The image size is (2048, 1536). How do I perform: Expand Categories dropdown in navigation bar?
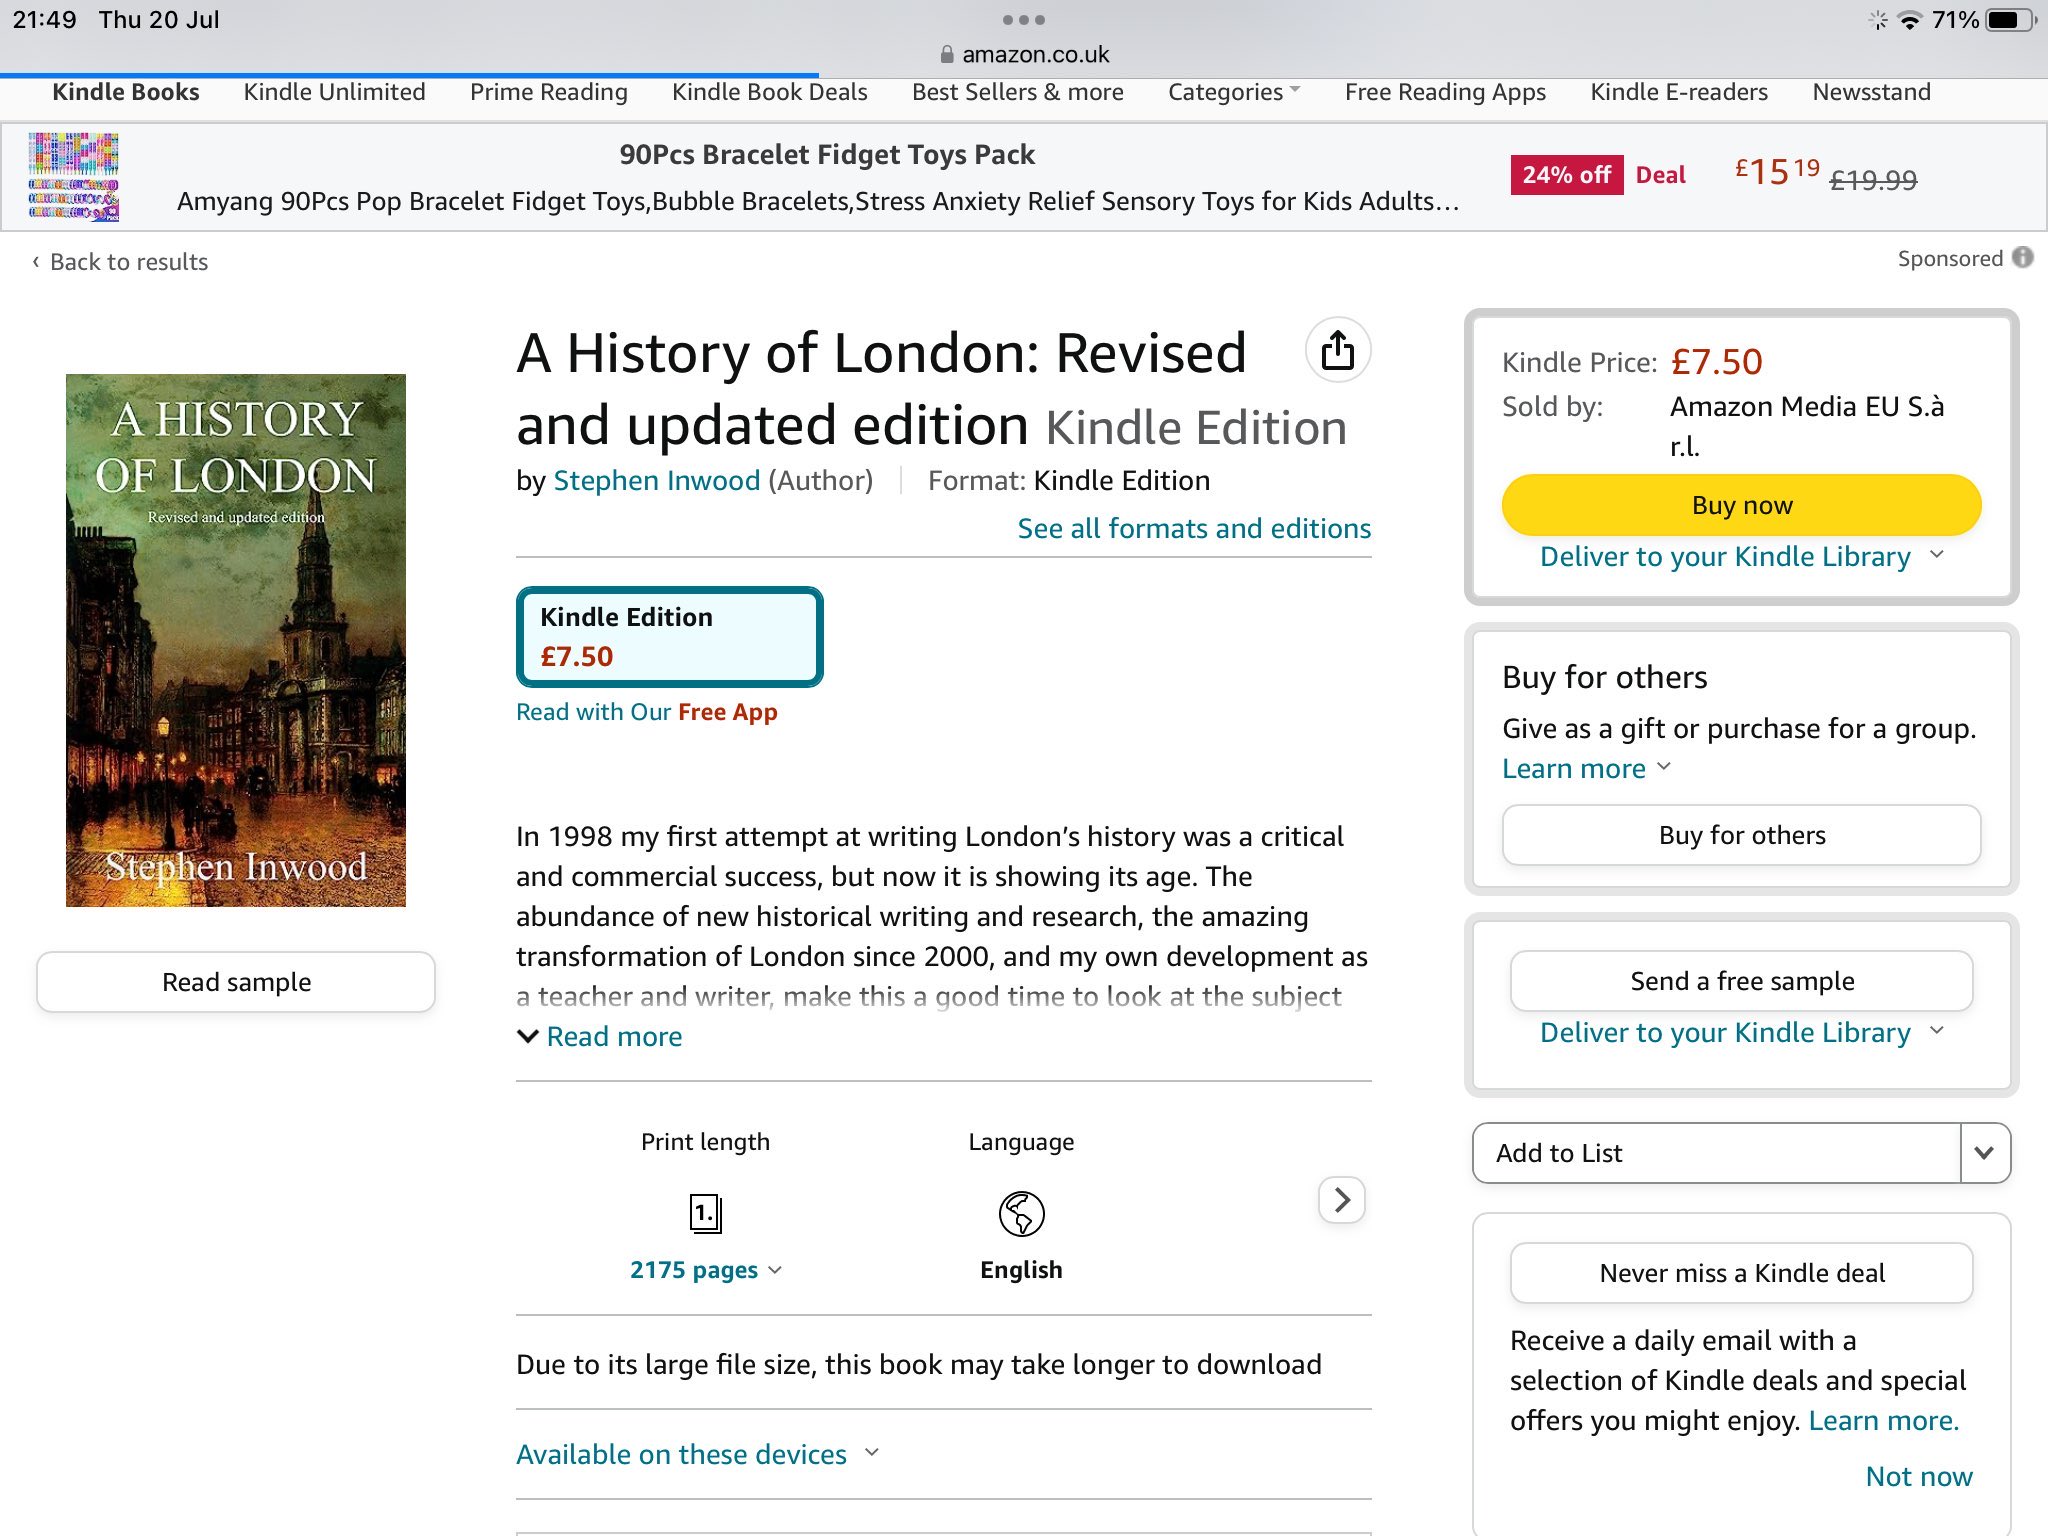[x=1234, y=92]
